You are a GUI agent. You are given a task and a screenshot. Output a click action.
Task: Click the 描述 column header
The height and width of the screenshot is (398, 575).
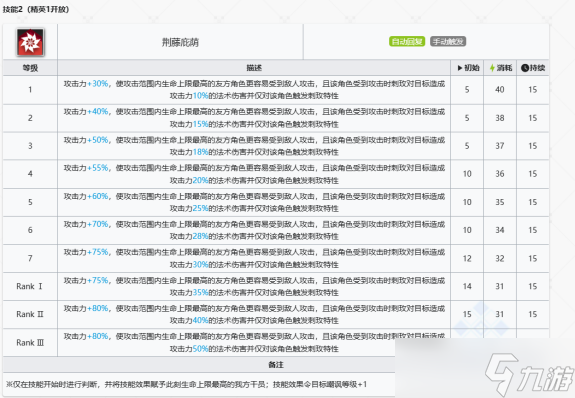click(x=254, y=68)
